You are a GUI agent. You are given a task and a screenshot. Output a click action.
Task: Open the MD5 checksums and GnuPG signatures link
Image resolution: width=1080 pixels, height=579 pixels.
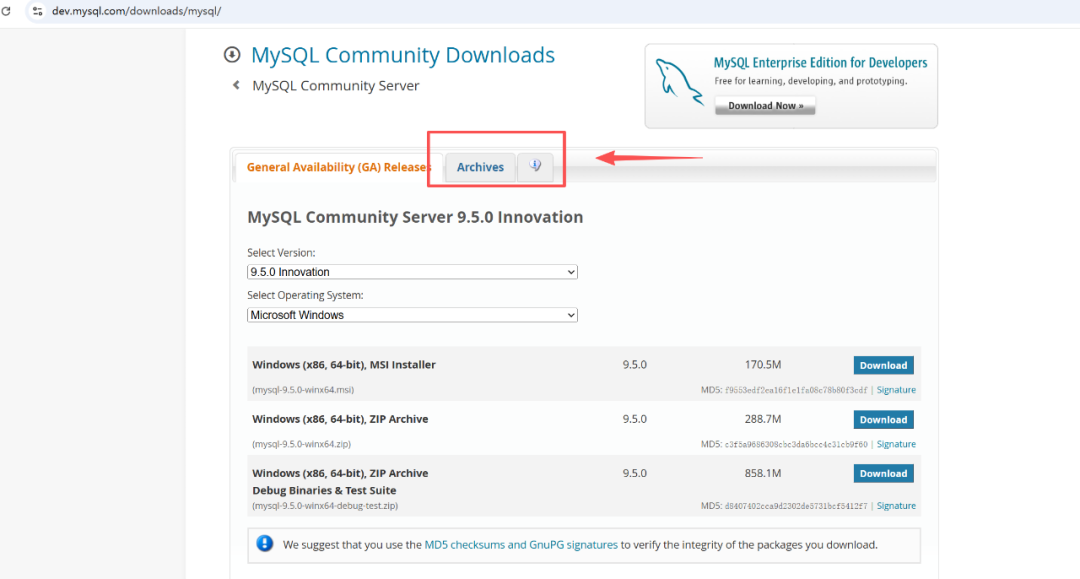pyautogui.click(x=521, y=545)
